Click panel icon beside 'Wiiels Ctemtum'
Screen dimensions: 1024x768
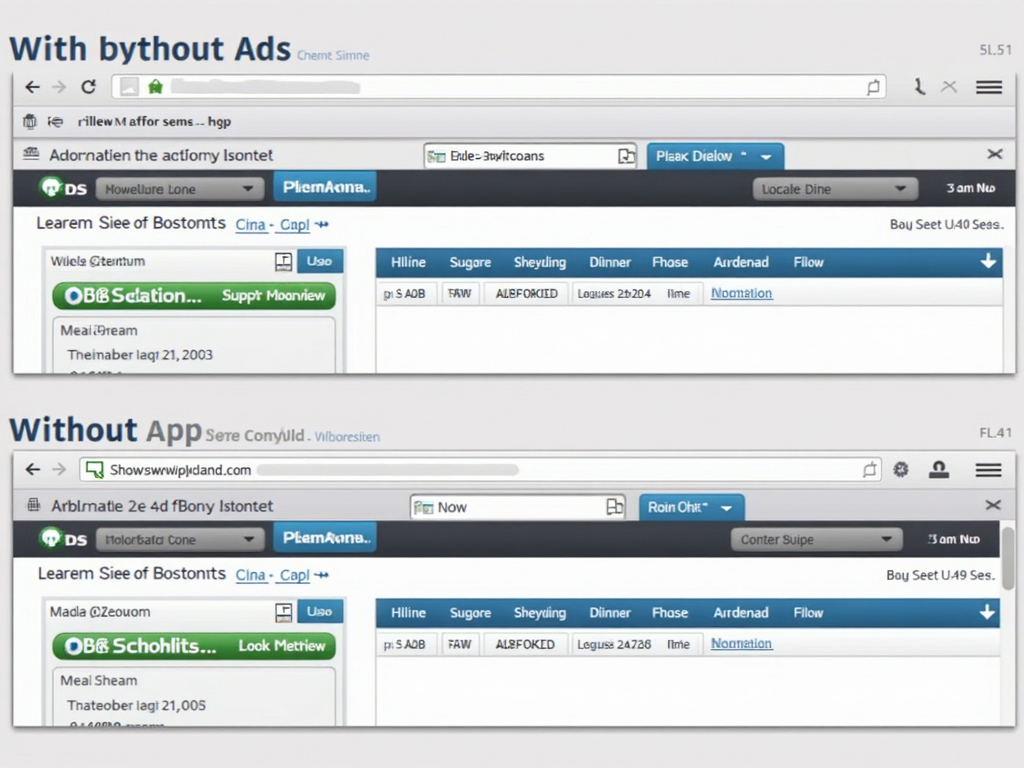click(x=283, y=262)
